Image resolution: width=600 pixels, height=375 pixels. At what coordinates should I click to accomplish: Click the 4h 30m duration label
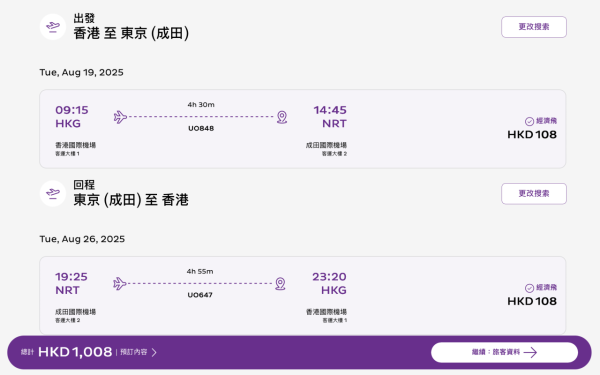(201, 105)
